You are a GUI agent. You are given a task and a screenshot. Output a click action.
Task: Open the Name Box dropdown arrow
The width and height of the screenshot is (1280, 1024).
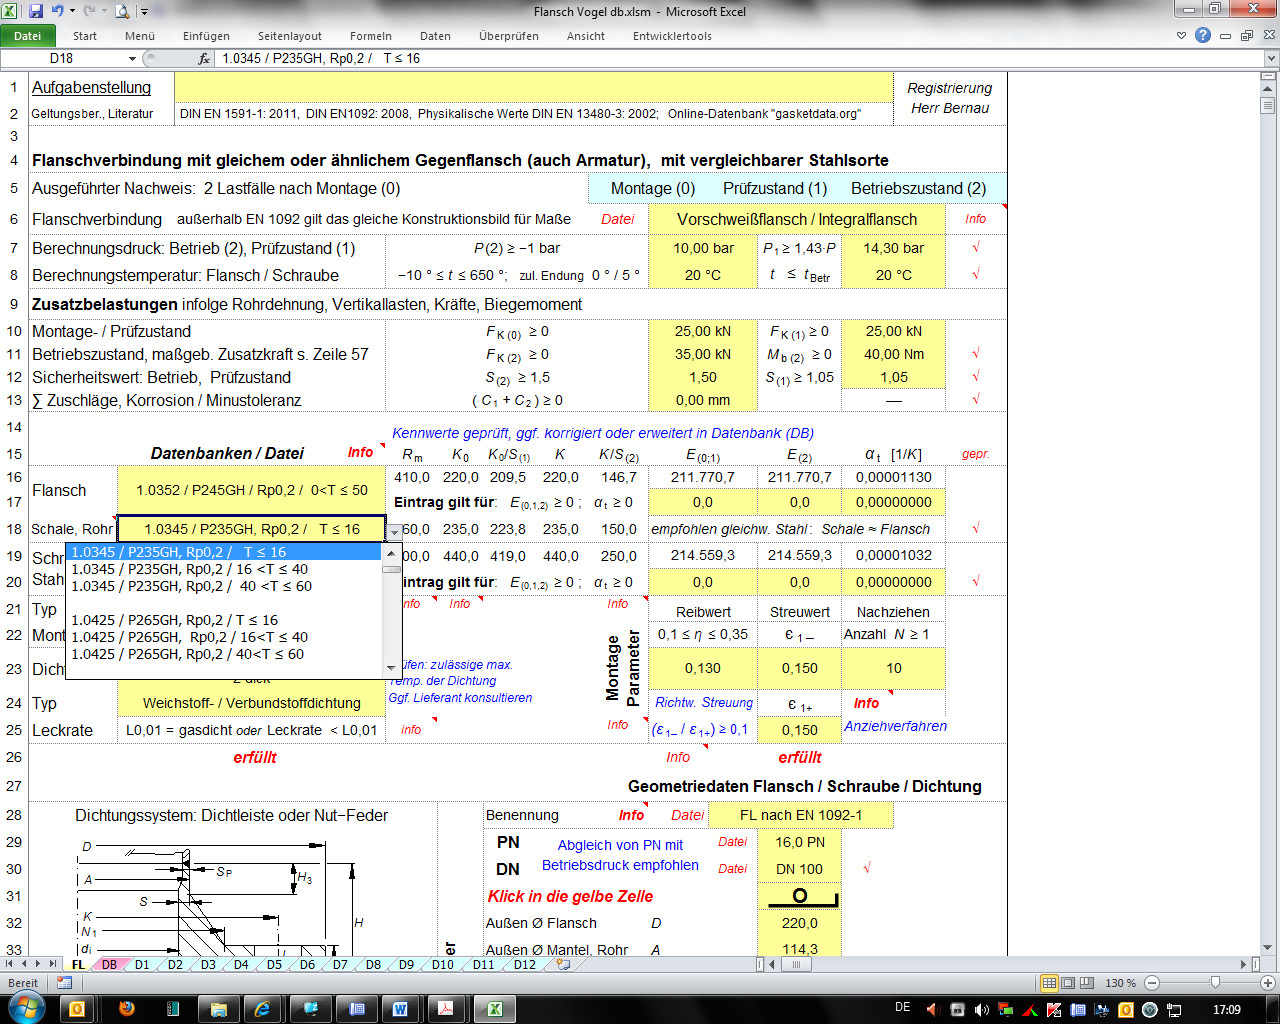(132, 59)
